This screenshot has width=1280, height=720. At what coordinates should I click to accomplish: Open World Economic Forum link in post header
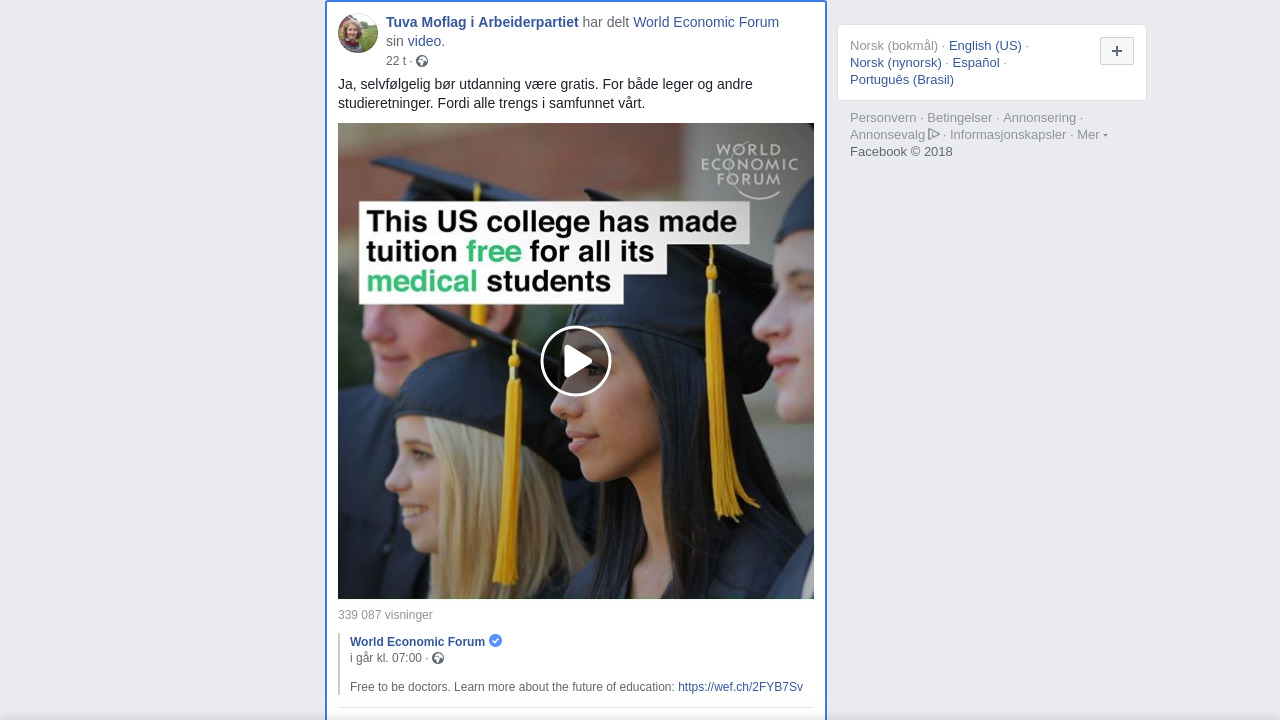(706, 22)
